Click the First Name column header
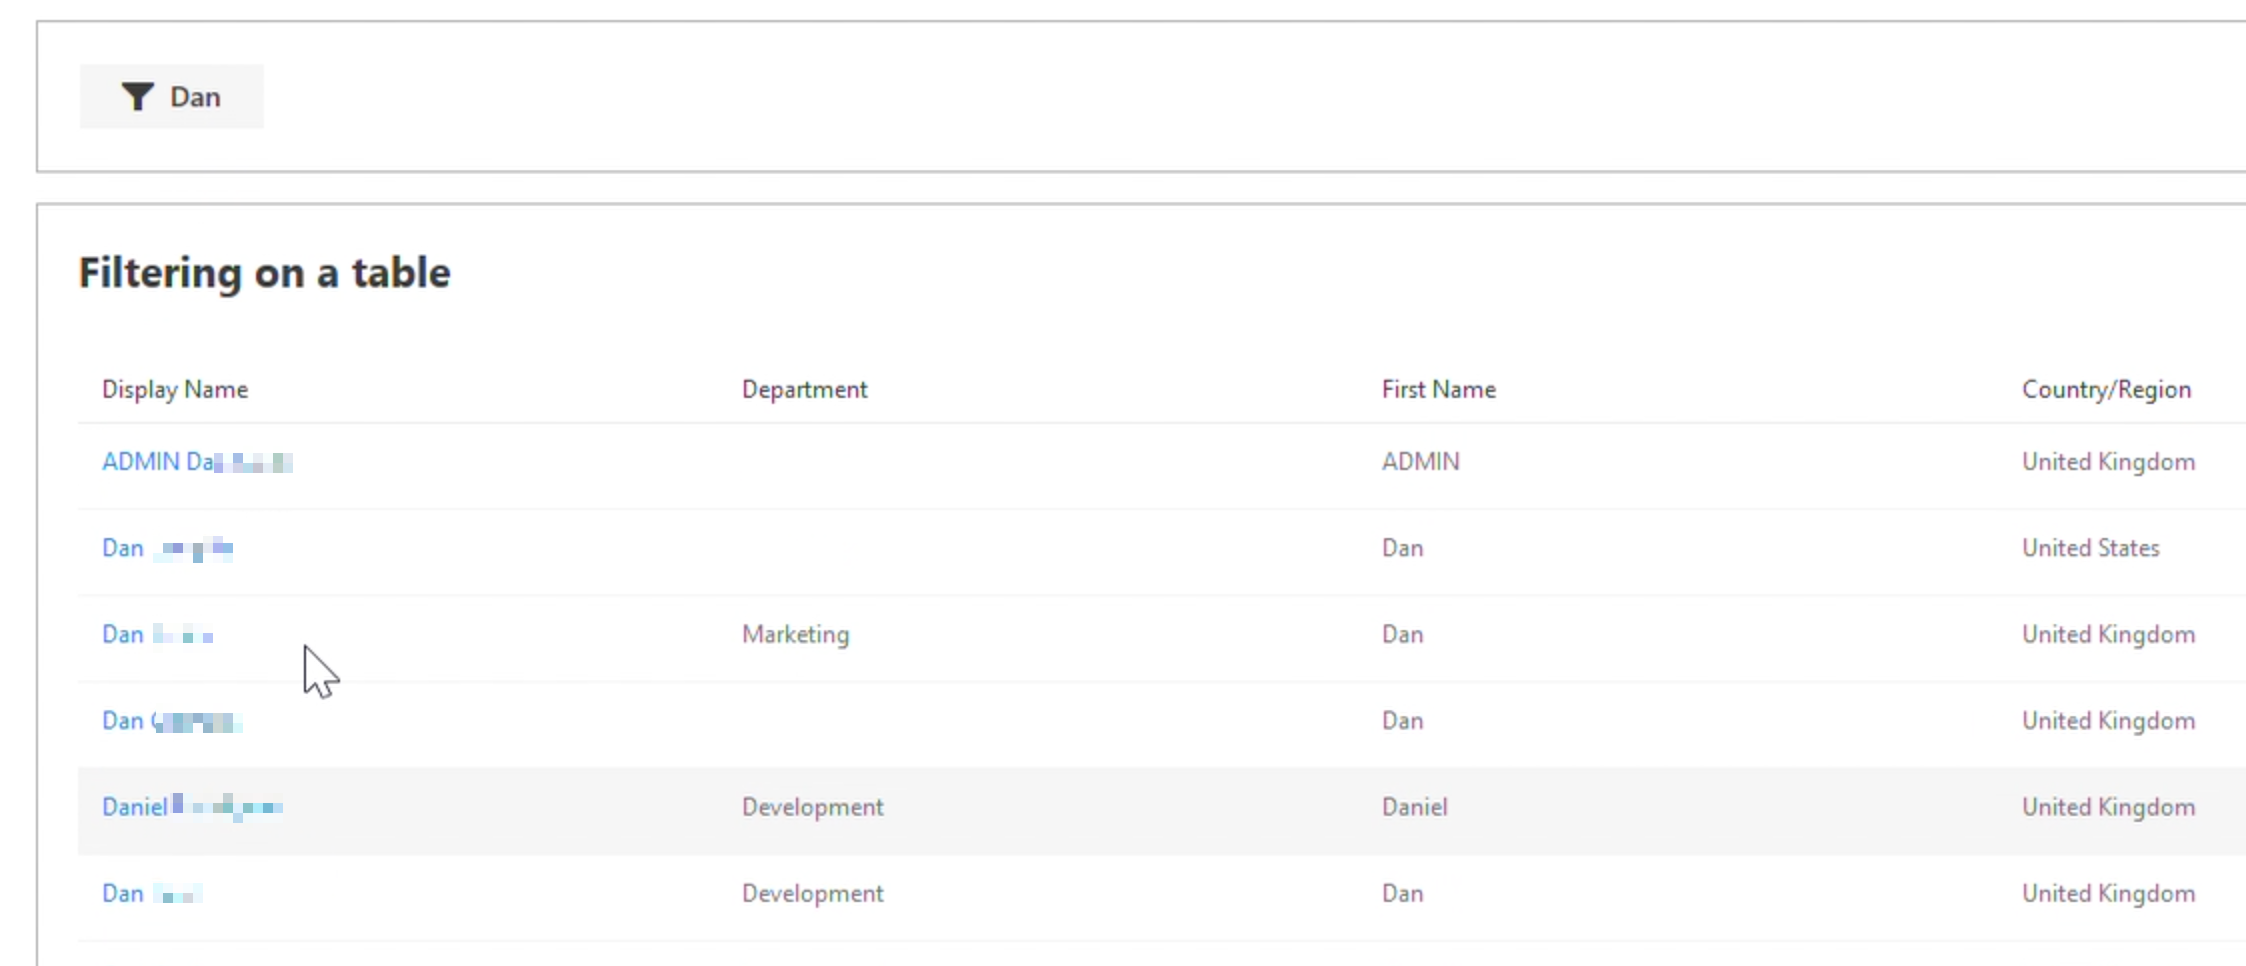Image resolution: width=2246 pixels, height=966 pixels. tap(1438, 390)
